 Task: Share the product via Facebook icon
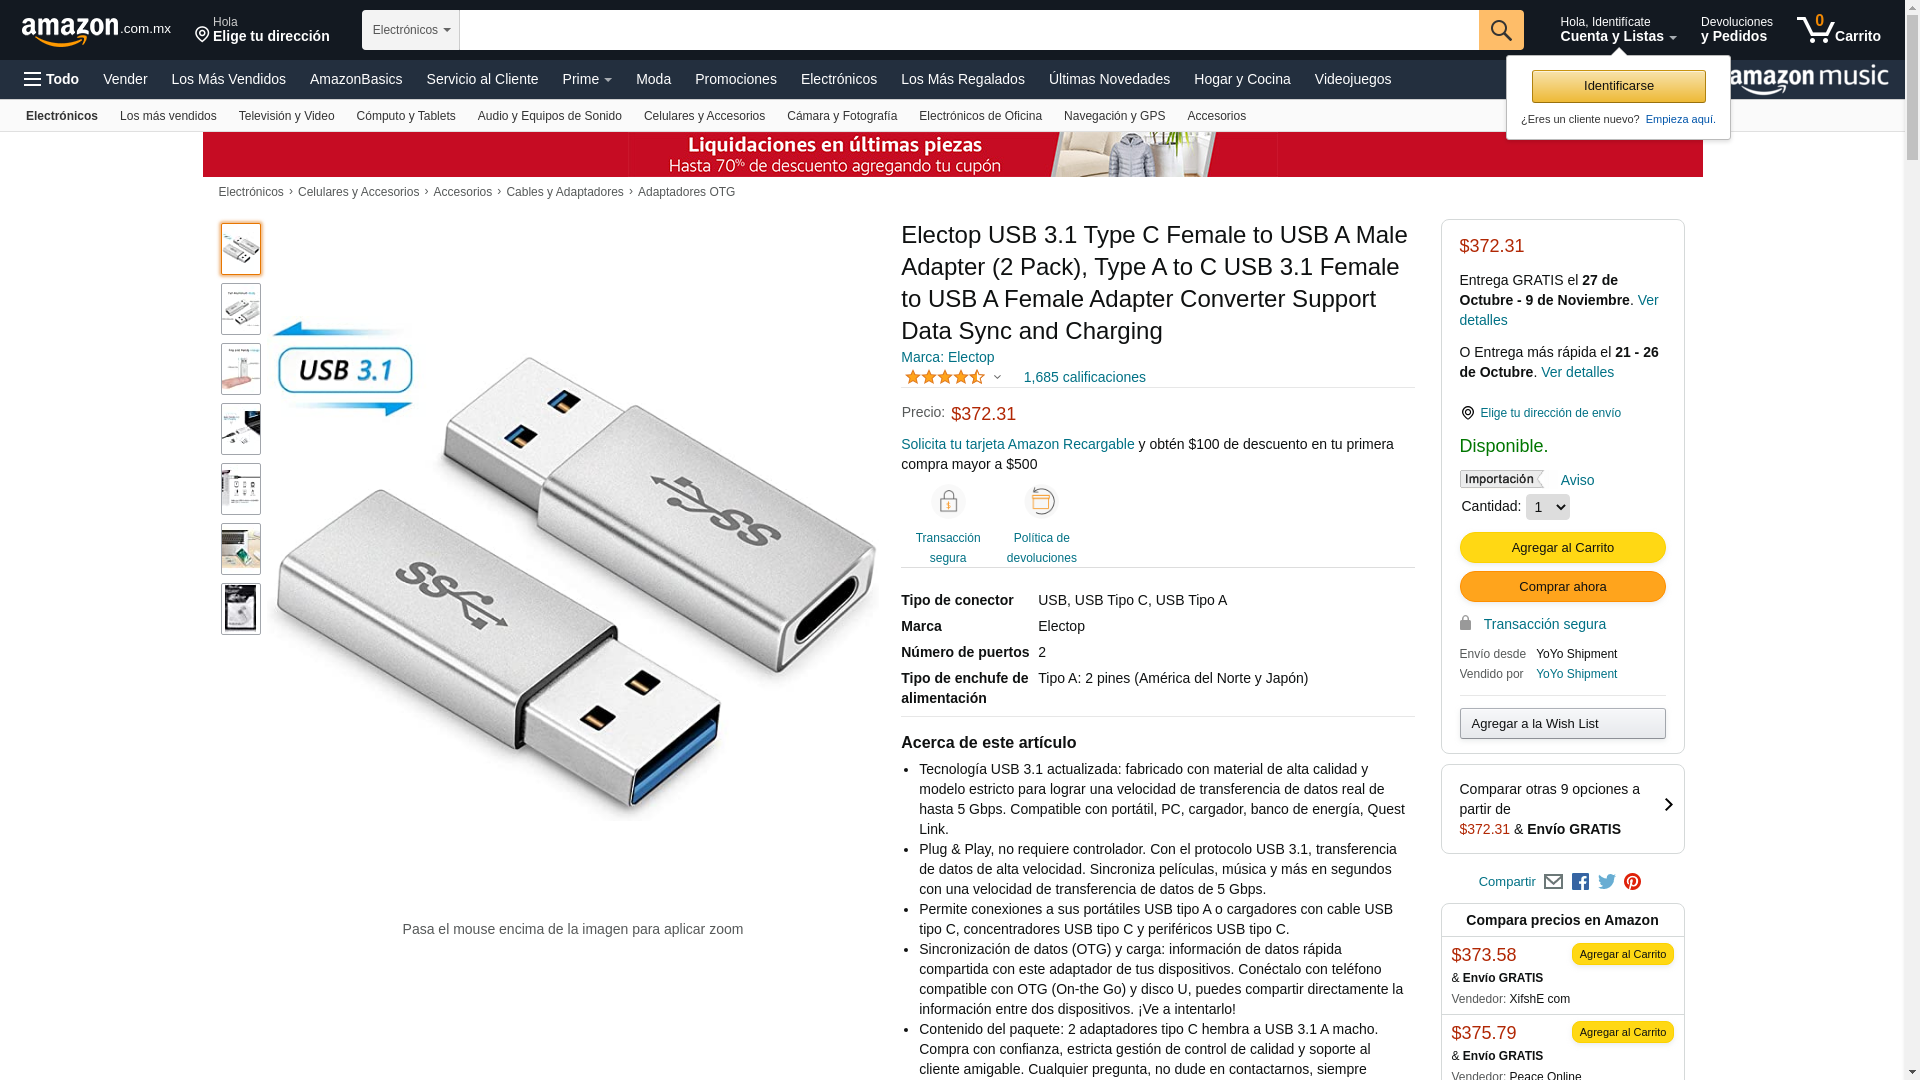click(x=1580, y=882)
